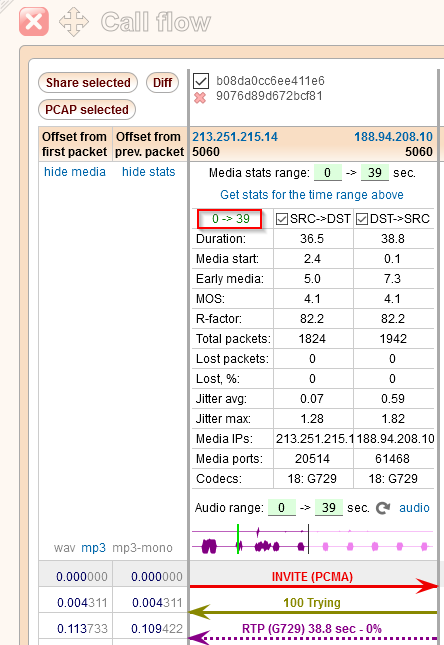Uncheck DST->SRC stats checkbox
This screenshot has width=444, height=645.
(x=362, y=219)
